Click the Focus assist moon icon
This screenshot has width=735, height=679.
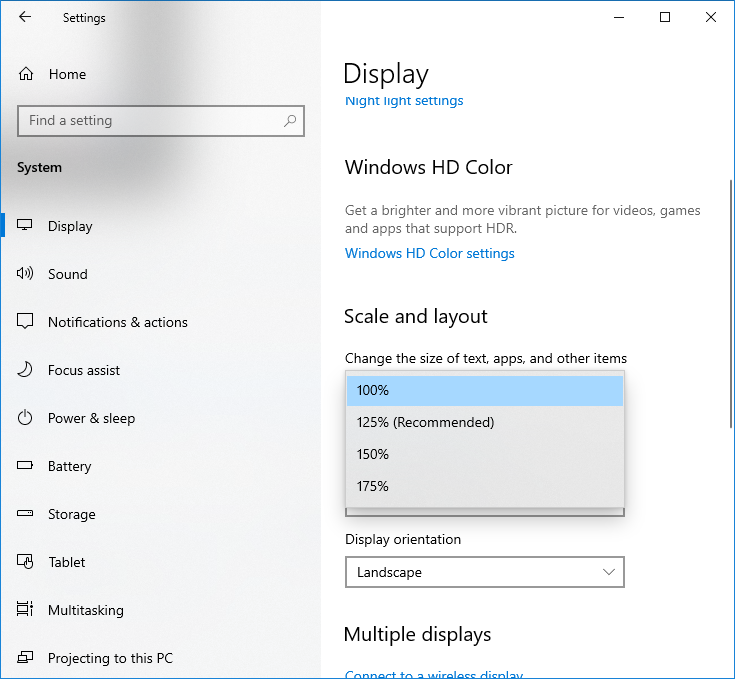coord(25,369)
